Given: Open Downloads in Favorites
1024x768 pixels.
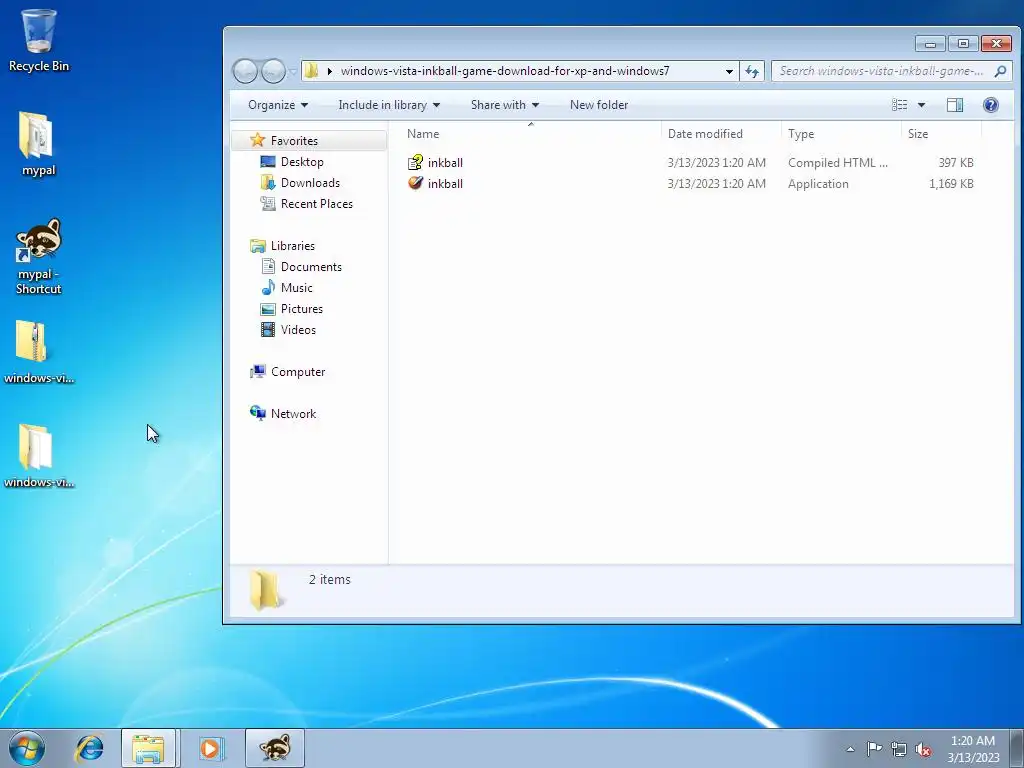Looking at the screenshot, I should point(310,183).
